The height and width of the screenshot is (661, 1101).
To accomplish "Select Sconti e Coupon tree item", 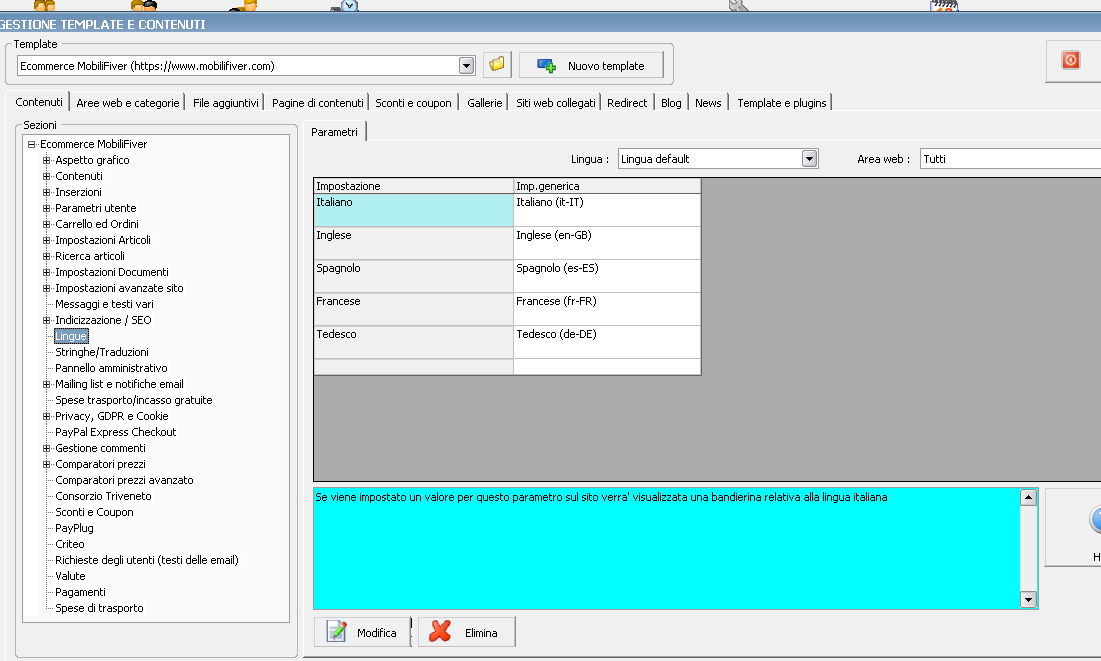I will (x=94, y=512).
